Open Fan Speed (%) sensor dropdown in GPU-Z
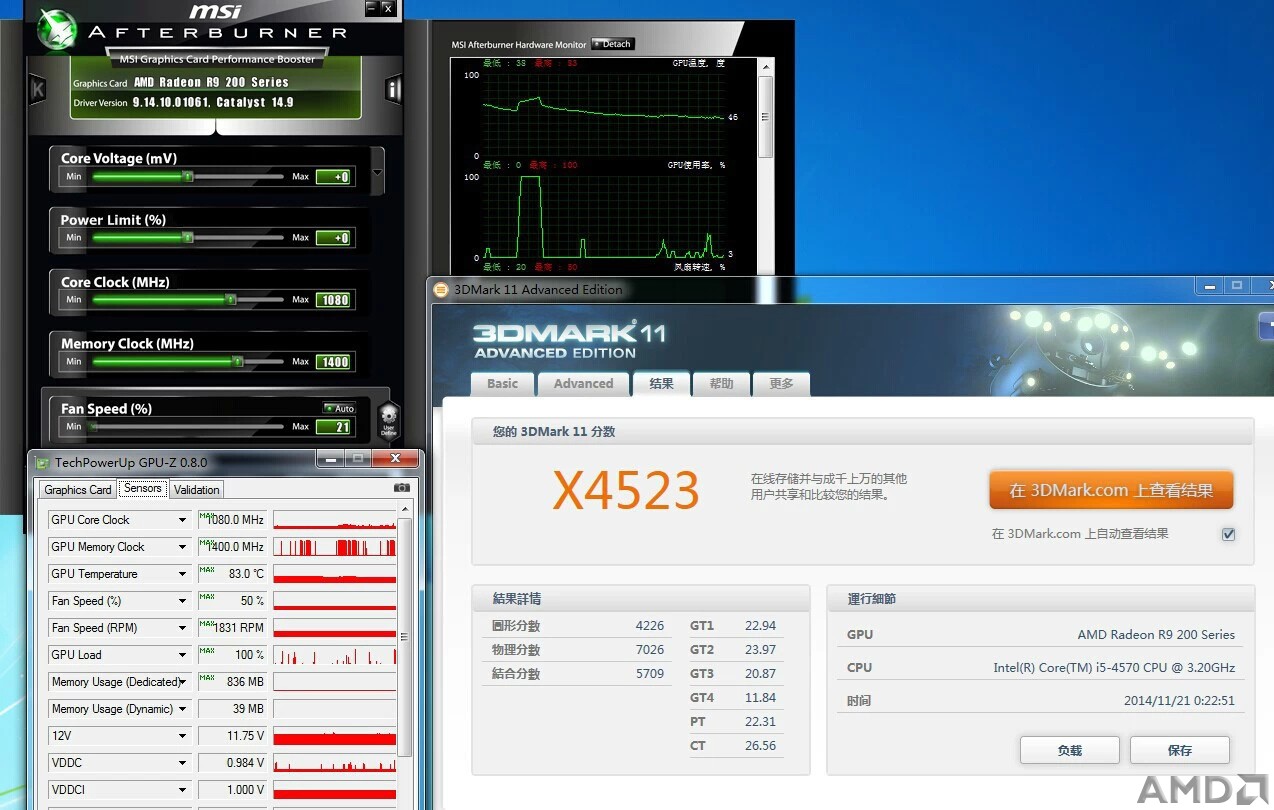The width and height of the screenshot is (1274, 810). [183, 601]
